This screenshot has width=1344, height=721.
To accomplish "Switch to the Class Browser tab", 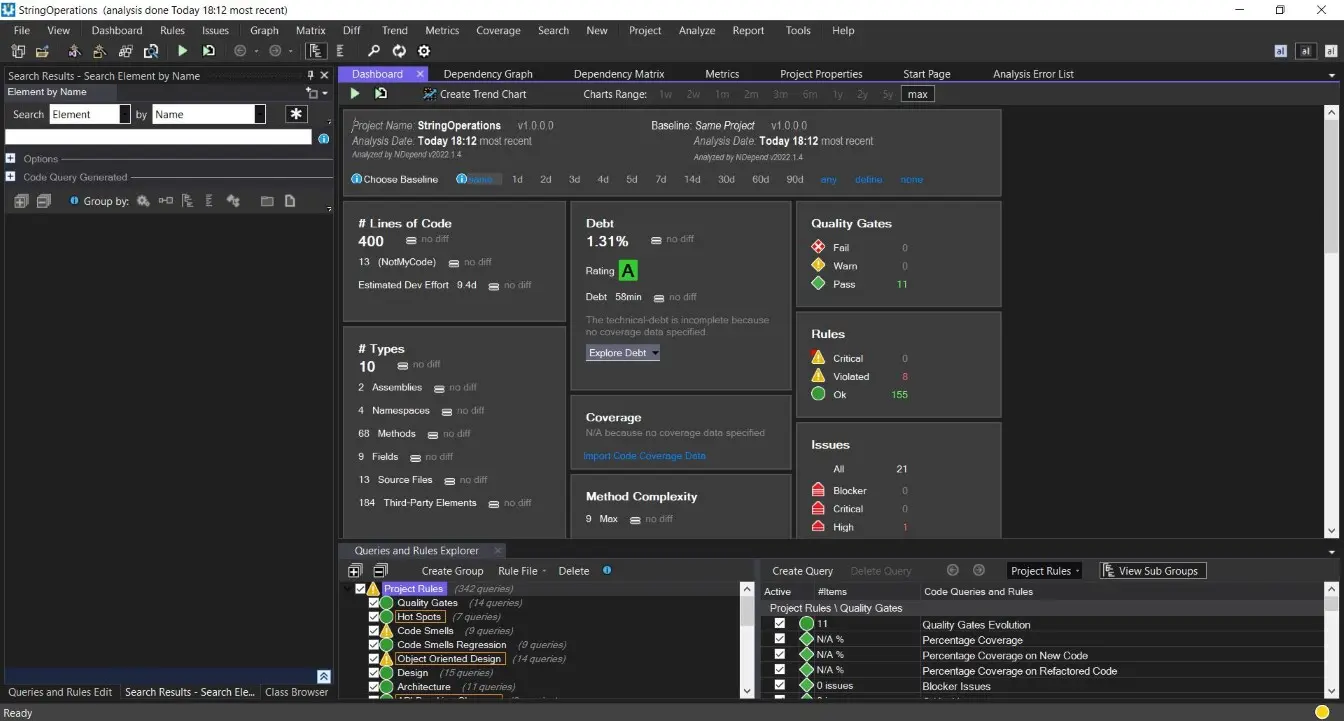I will (x=296, y=692).
